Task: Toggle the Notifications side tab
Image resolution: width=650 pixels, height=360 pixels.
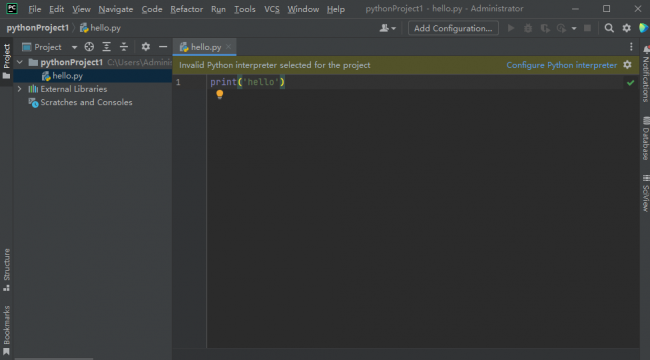Action: coord(645,73)
